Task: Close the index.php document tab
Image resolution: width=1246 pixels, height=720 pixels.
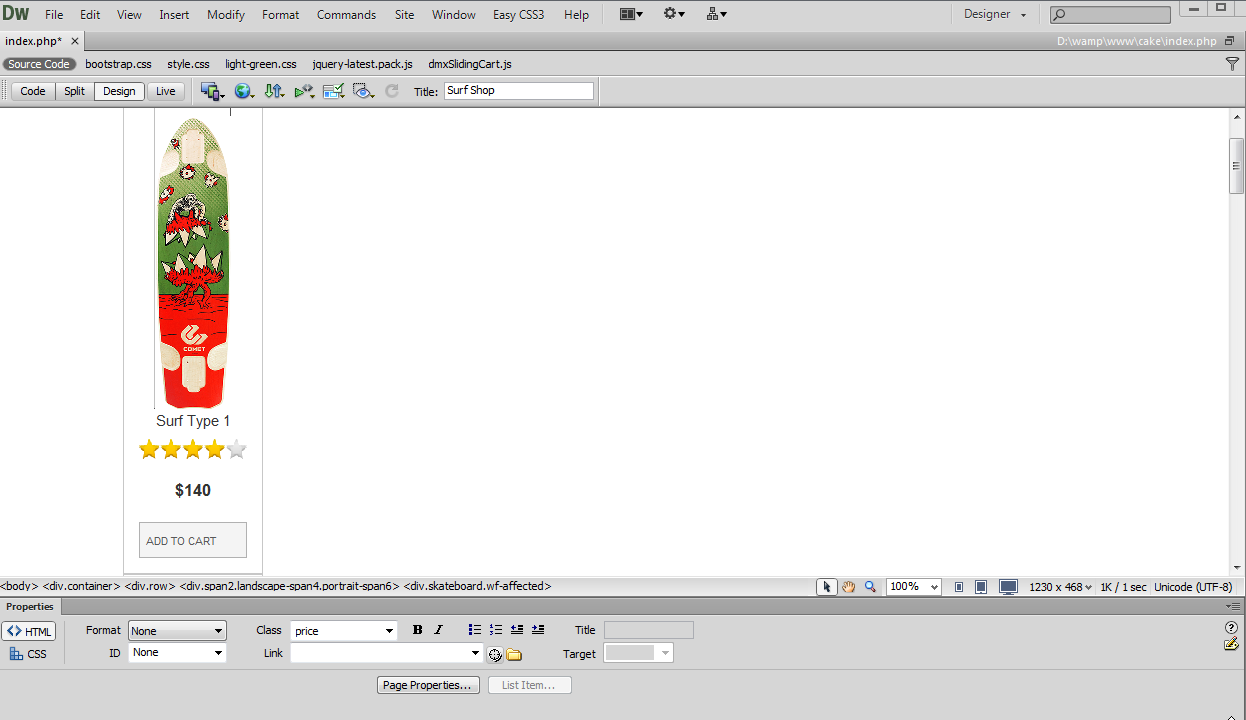Action: (75, 41)
